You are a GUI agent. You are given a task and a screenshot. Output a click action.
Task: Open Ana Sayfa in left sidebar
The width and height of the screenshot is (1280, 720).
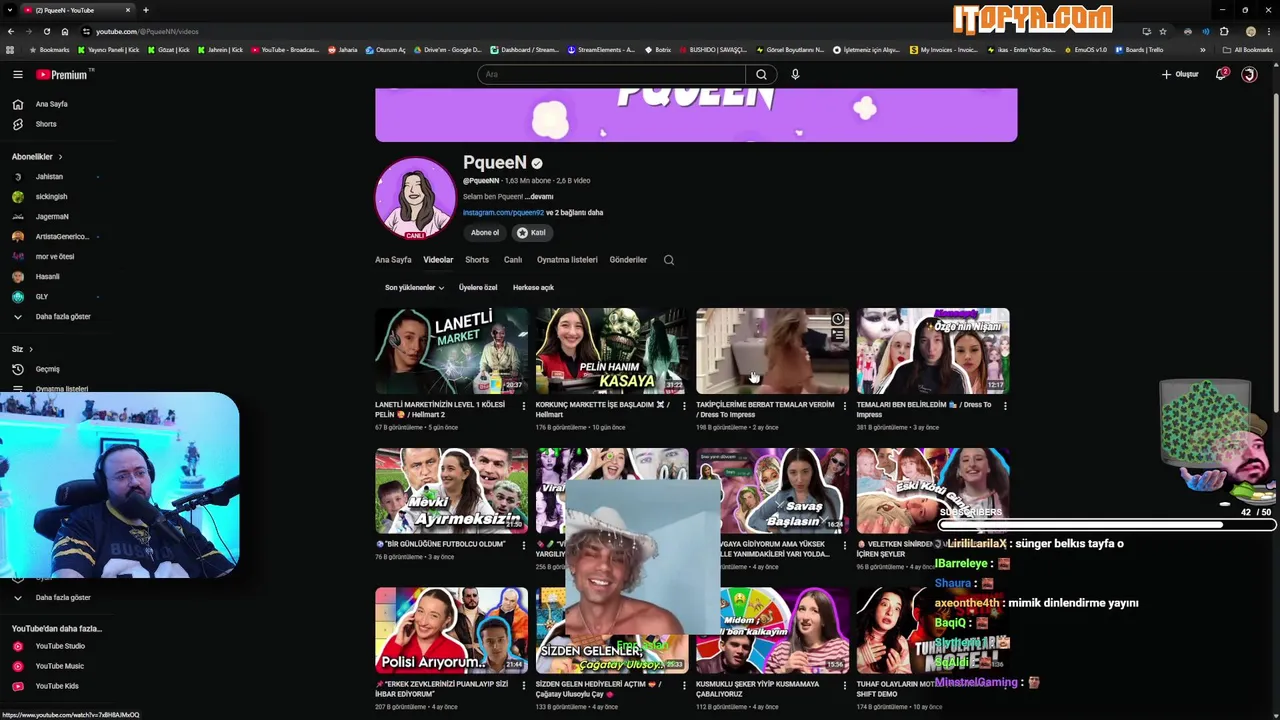pyautogui.click(x=52, y=104)
